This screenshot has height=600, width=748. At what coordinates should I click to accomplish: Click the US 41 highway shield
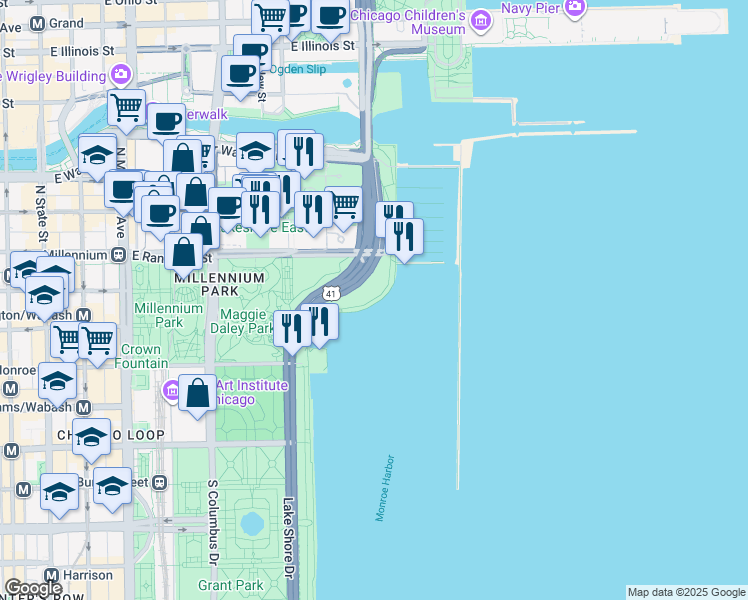(331, 294)
